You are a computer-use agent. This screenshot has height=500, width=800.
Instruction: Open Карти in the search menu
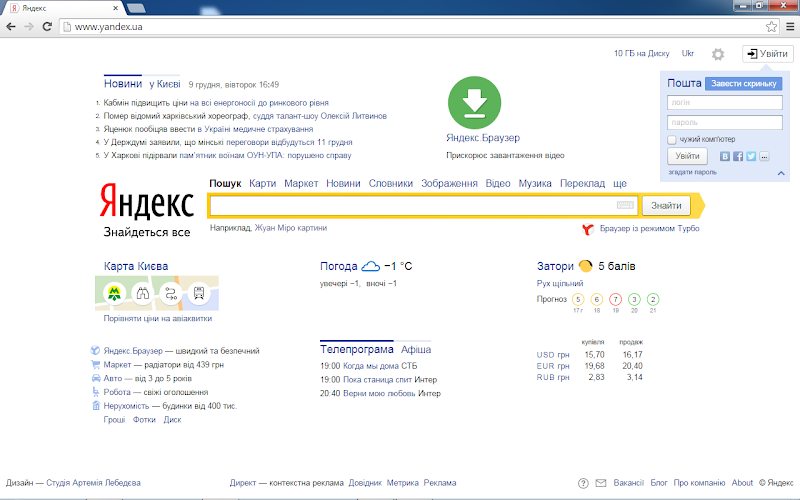point(263,183)
